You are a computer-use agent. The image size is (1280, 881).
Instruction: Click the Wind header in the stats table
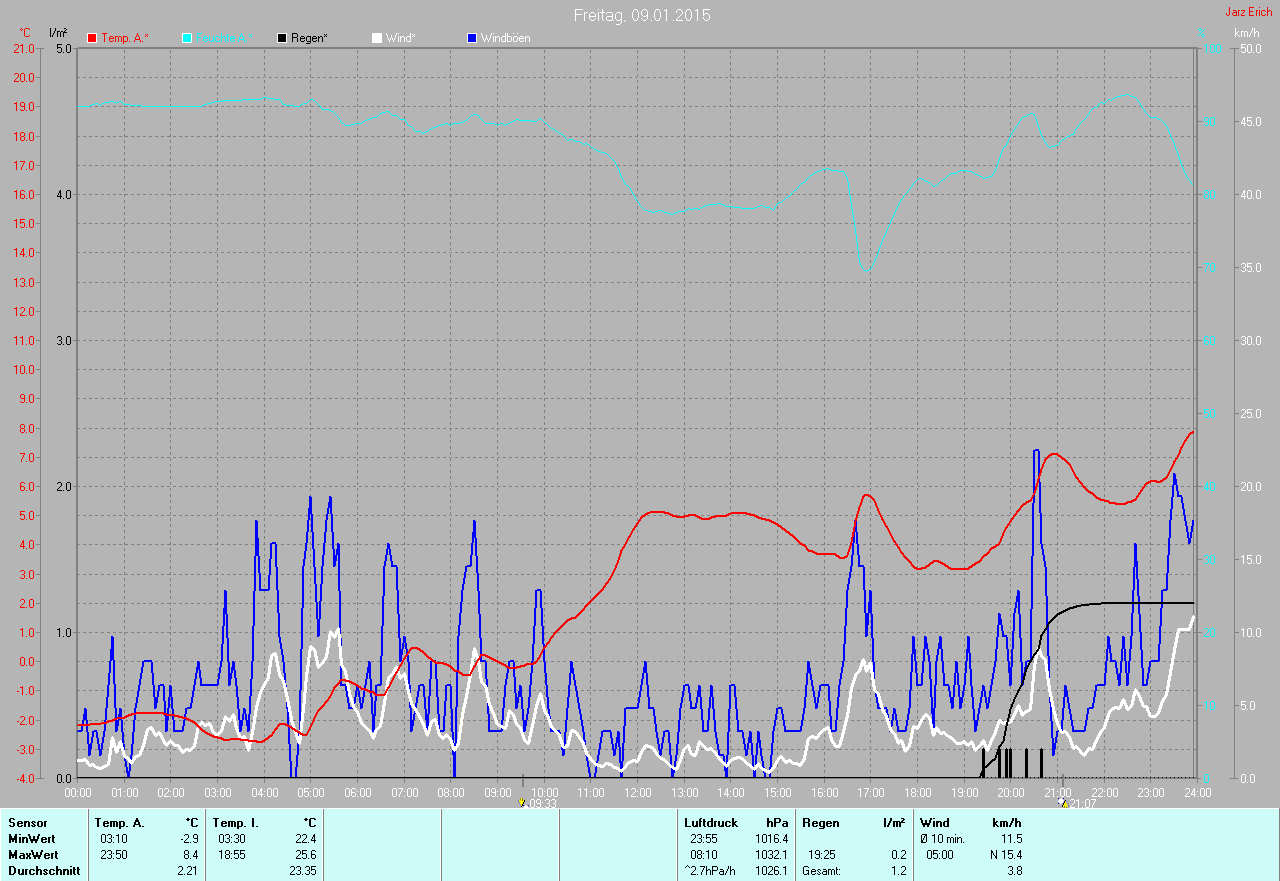click(x=934, y=823)
